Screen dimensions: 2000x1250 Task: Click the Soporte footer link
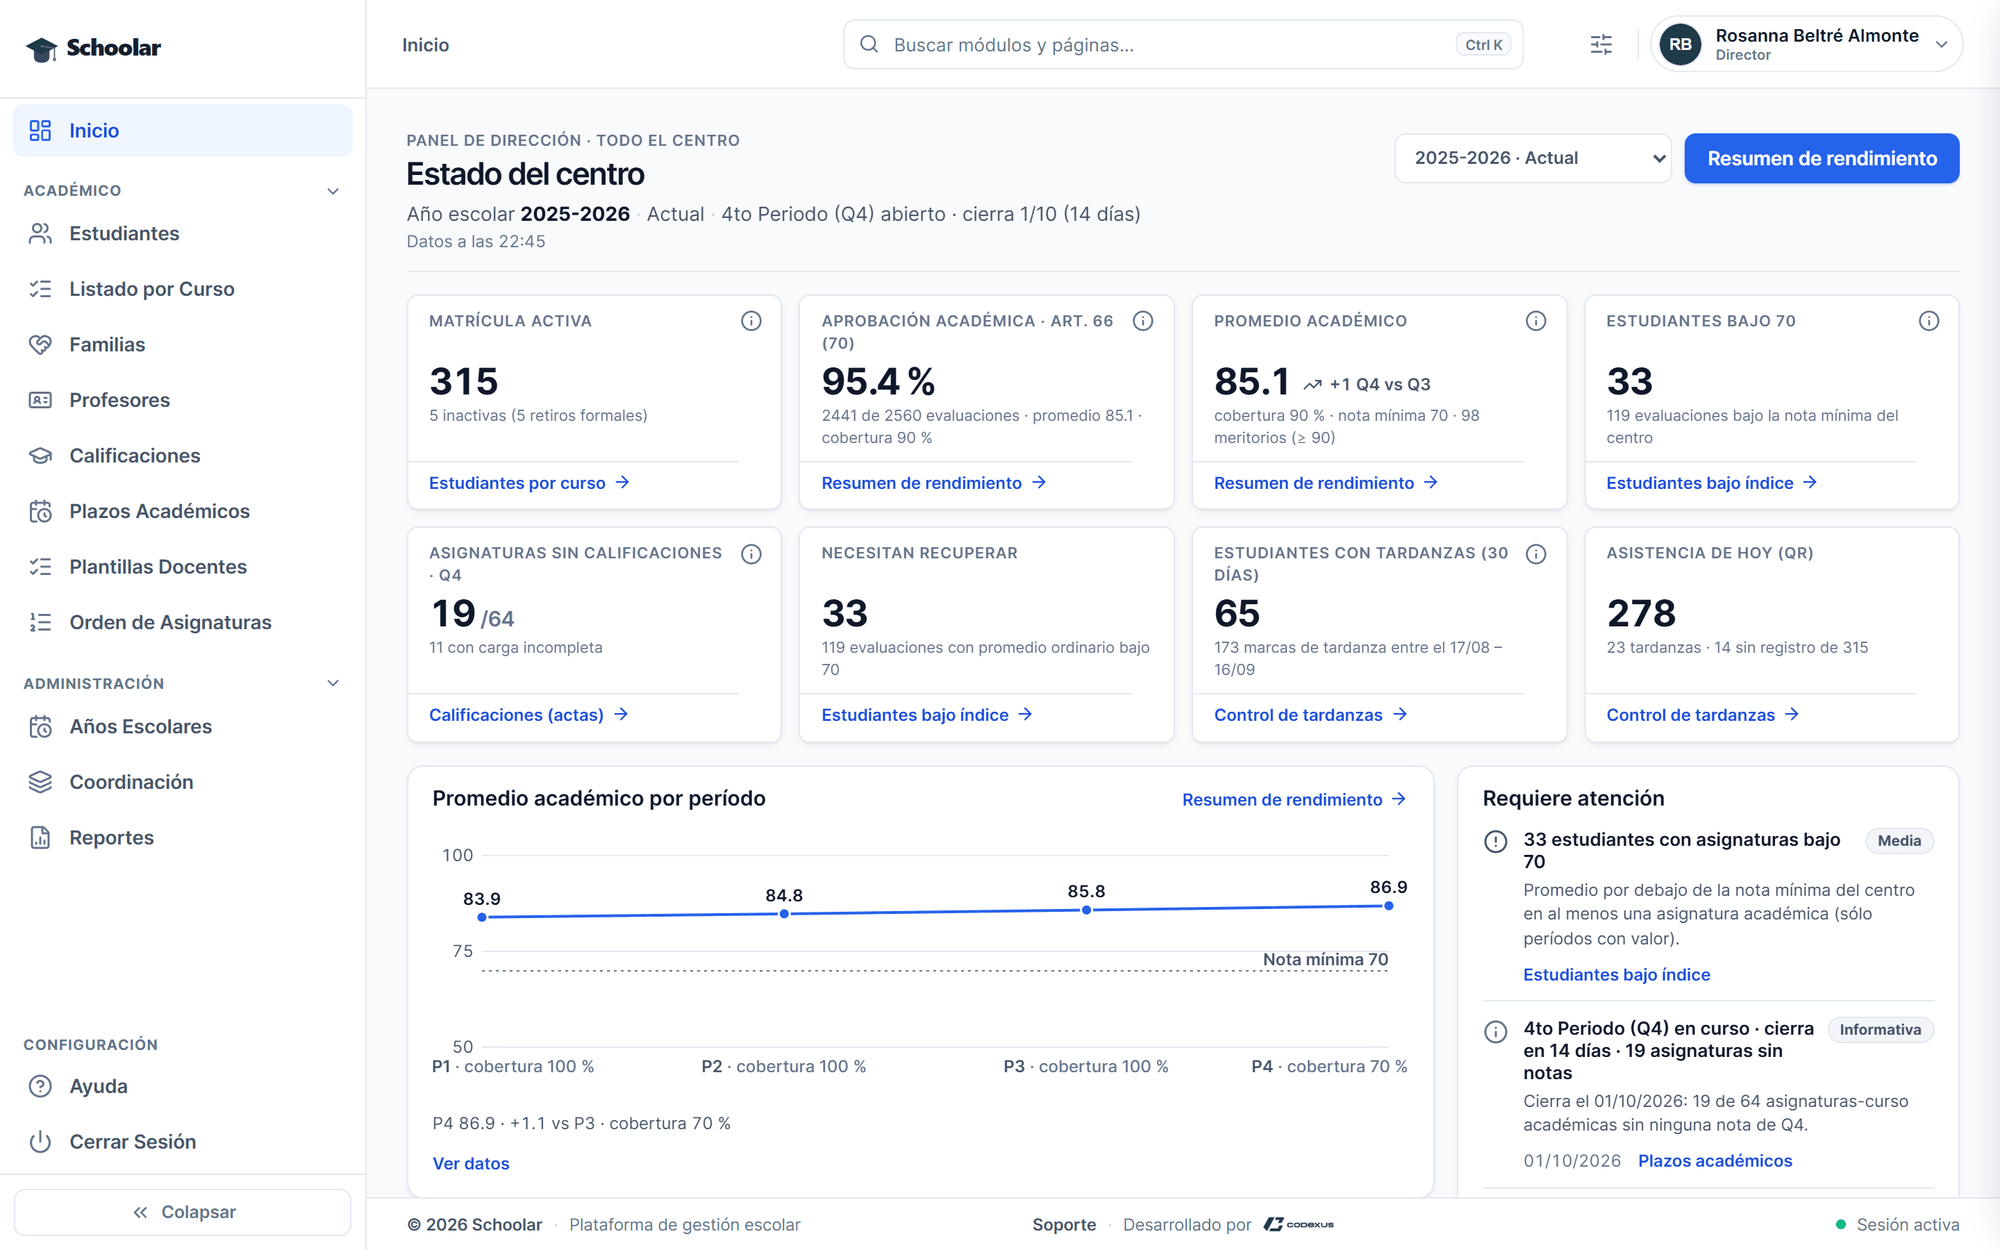coord(1064,1225)
